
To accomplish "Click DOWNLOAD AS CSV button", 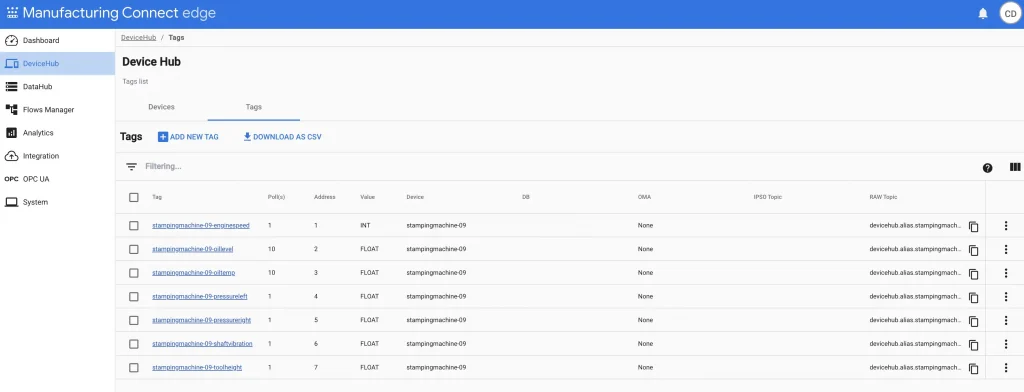I will [282, 137].
